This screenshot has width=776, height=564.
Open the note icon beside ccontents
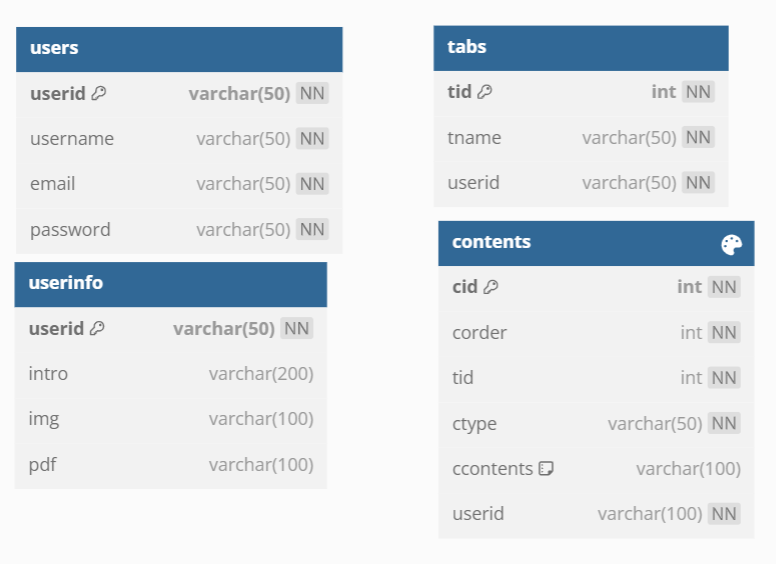[x=546, y=468]
